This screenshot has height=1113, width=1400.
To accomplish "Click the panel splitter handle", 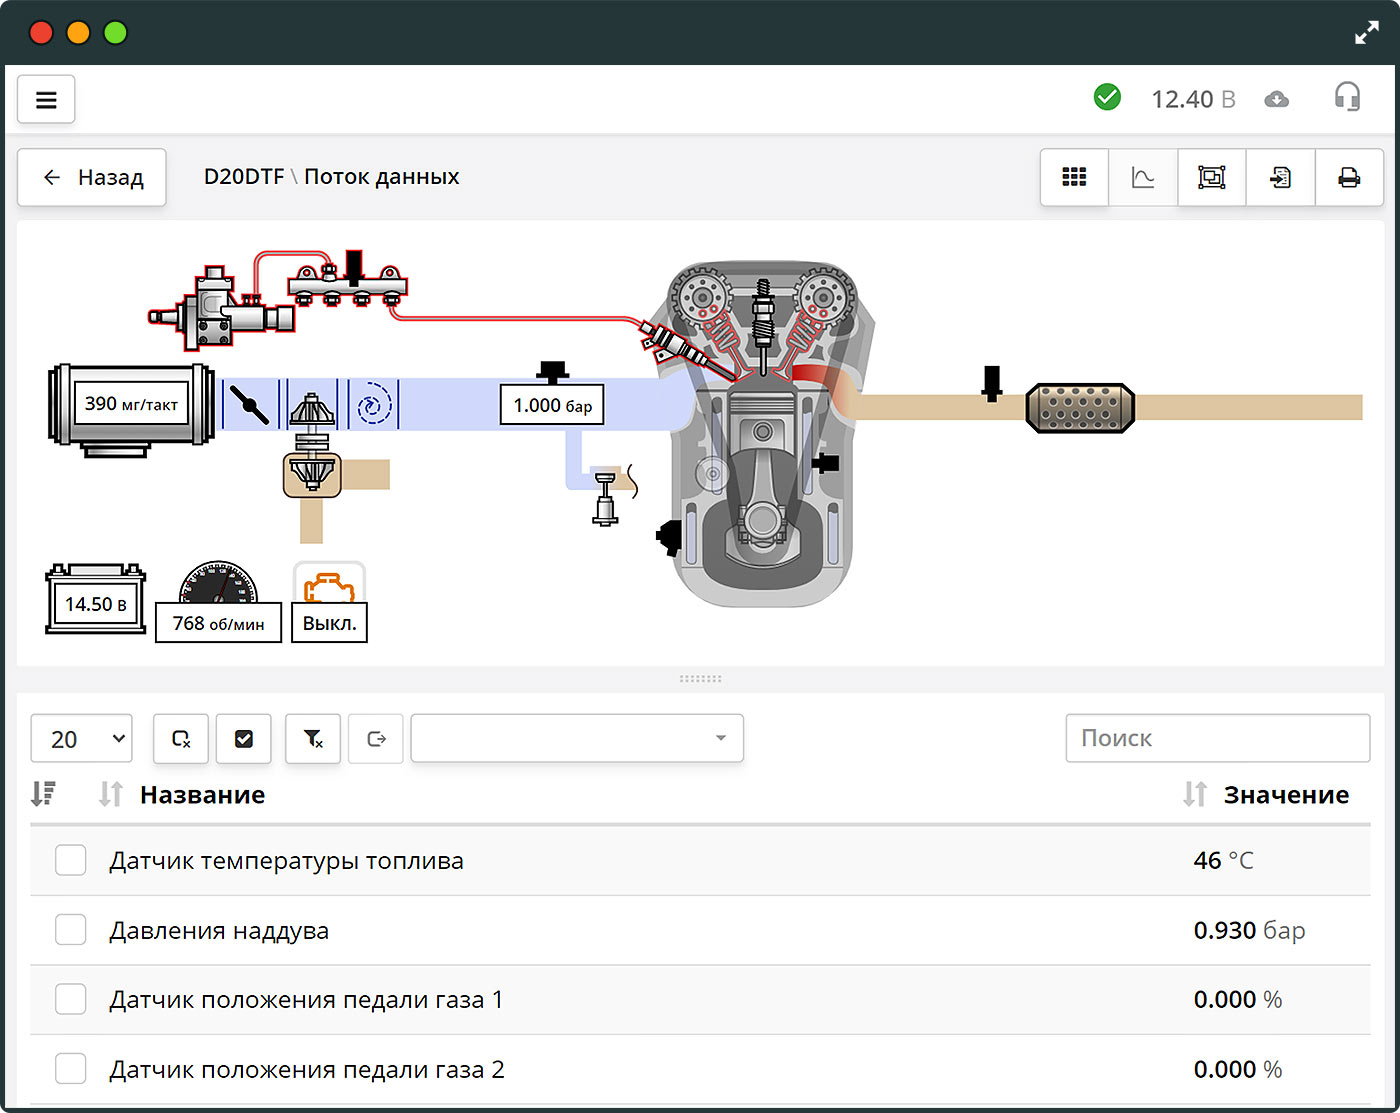I will [x=700, y=679].
